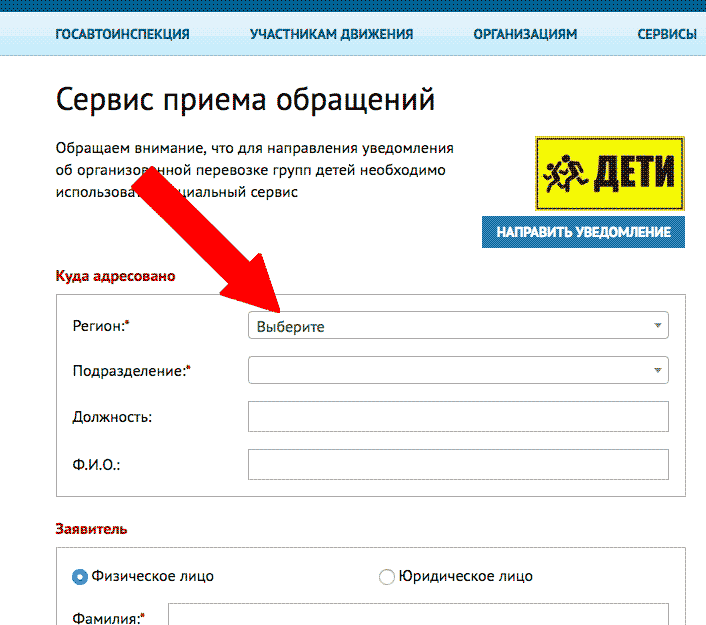Viewport: 706px width, 625px height.
Task: Click the Заявитель section heading
Action: pyautogui.click(x=91, y=529)
